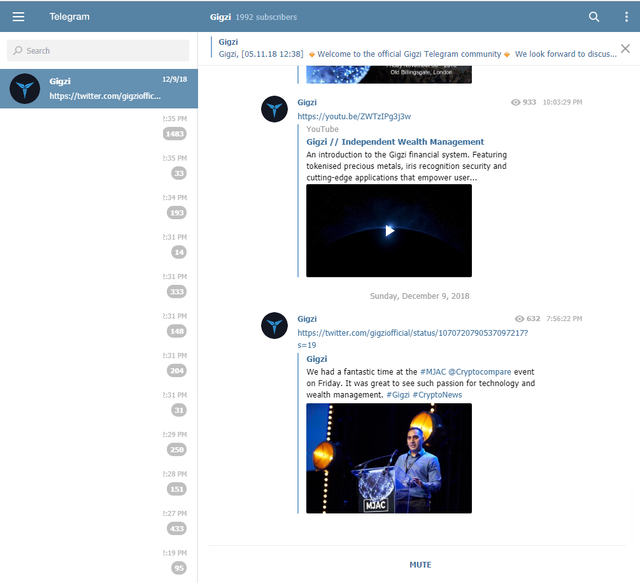This screenshot has height=583, width=640.
Task: Open the Old Billingsgate London image
Action: 389,74
